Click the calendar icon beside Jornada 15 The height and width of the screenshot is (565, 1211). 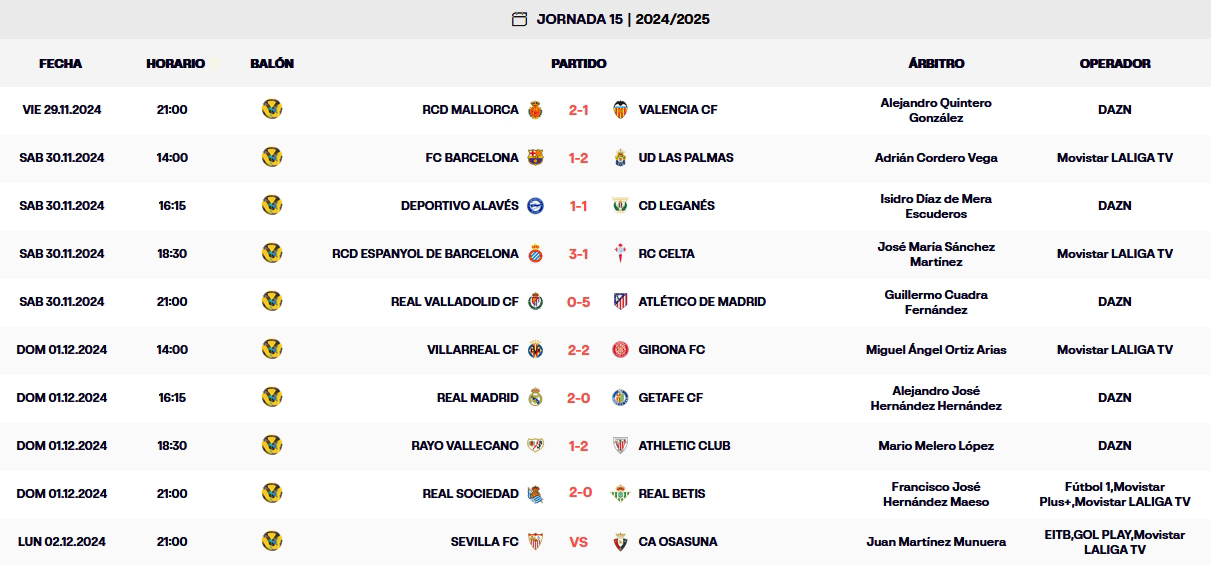519,19
